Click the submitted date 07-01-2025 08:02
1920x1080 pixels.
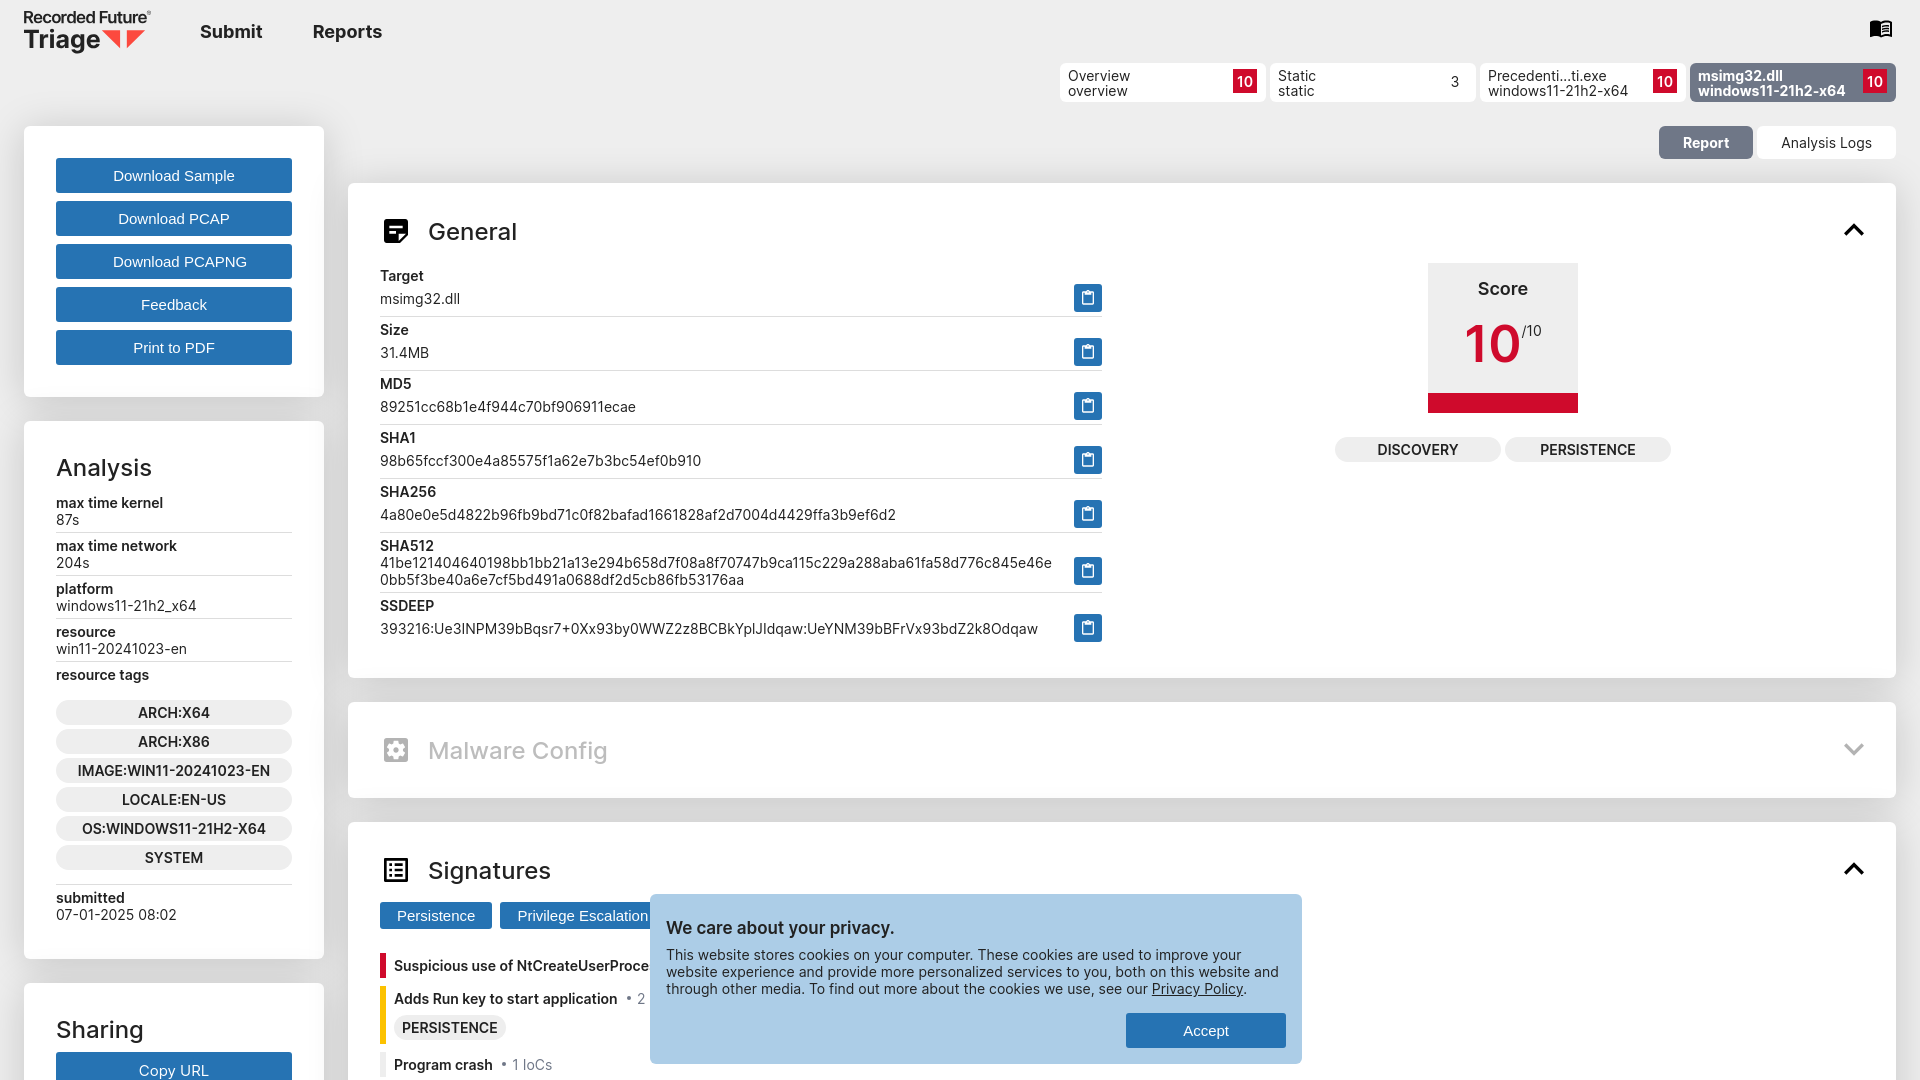point(116,915)
